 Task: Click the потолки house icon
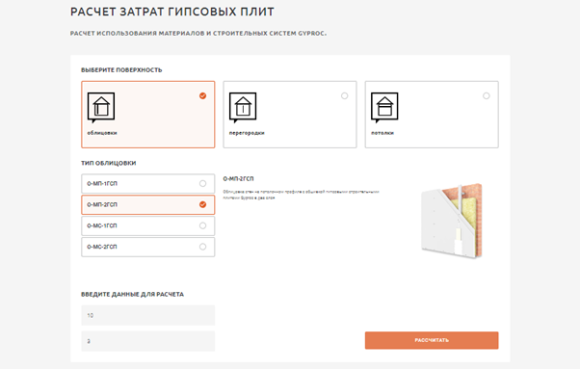(384, 107)
